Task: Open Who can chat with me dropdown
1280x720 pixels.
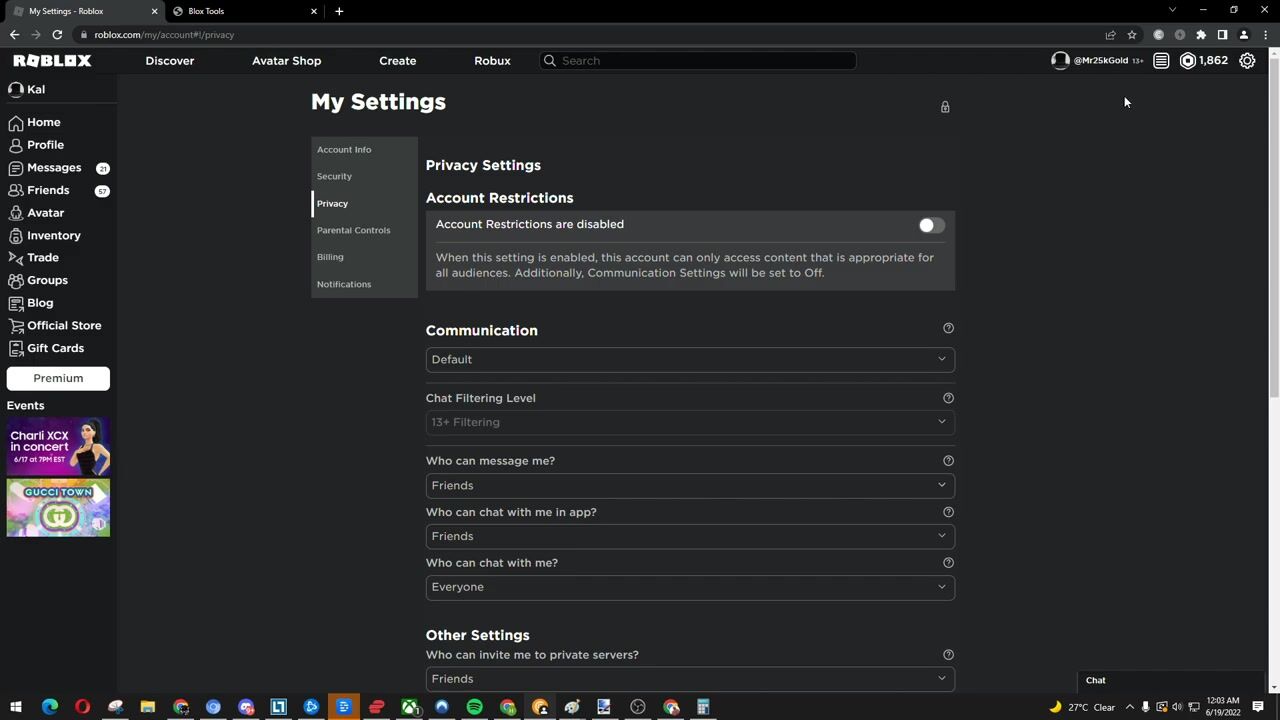Action: (x=690, y=588)
